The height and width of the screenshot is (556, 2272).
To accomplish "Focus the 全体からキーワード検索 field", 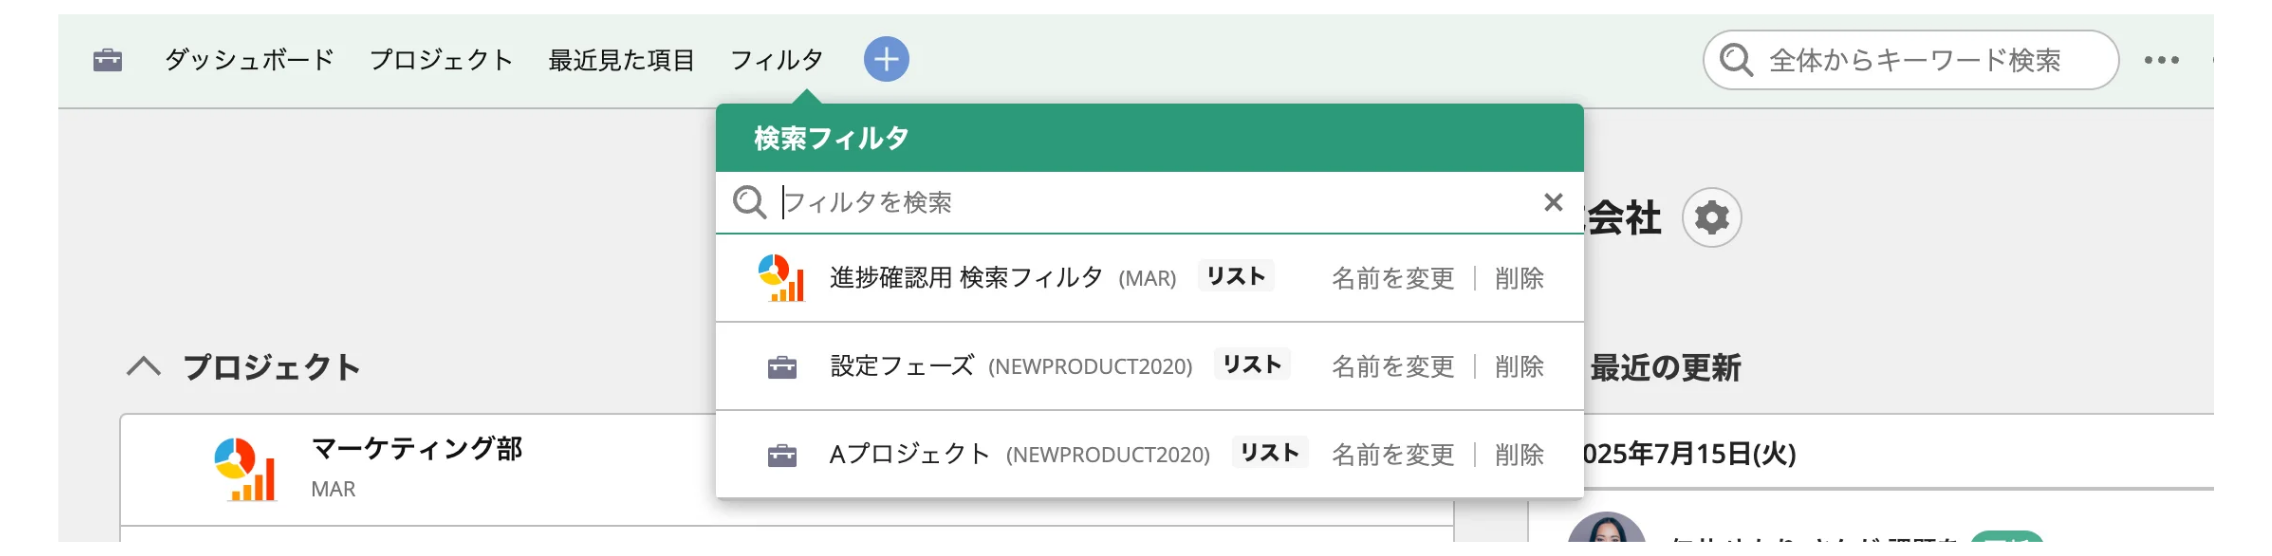I will [x=1910, y=60].
